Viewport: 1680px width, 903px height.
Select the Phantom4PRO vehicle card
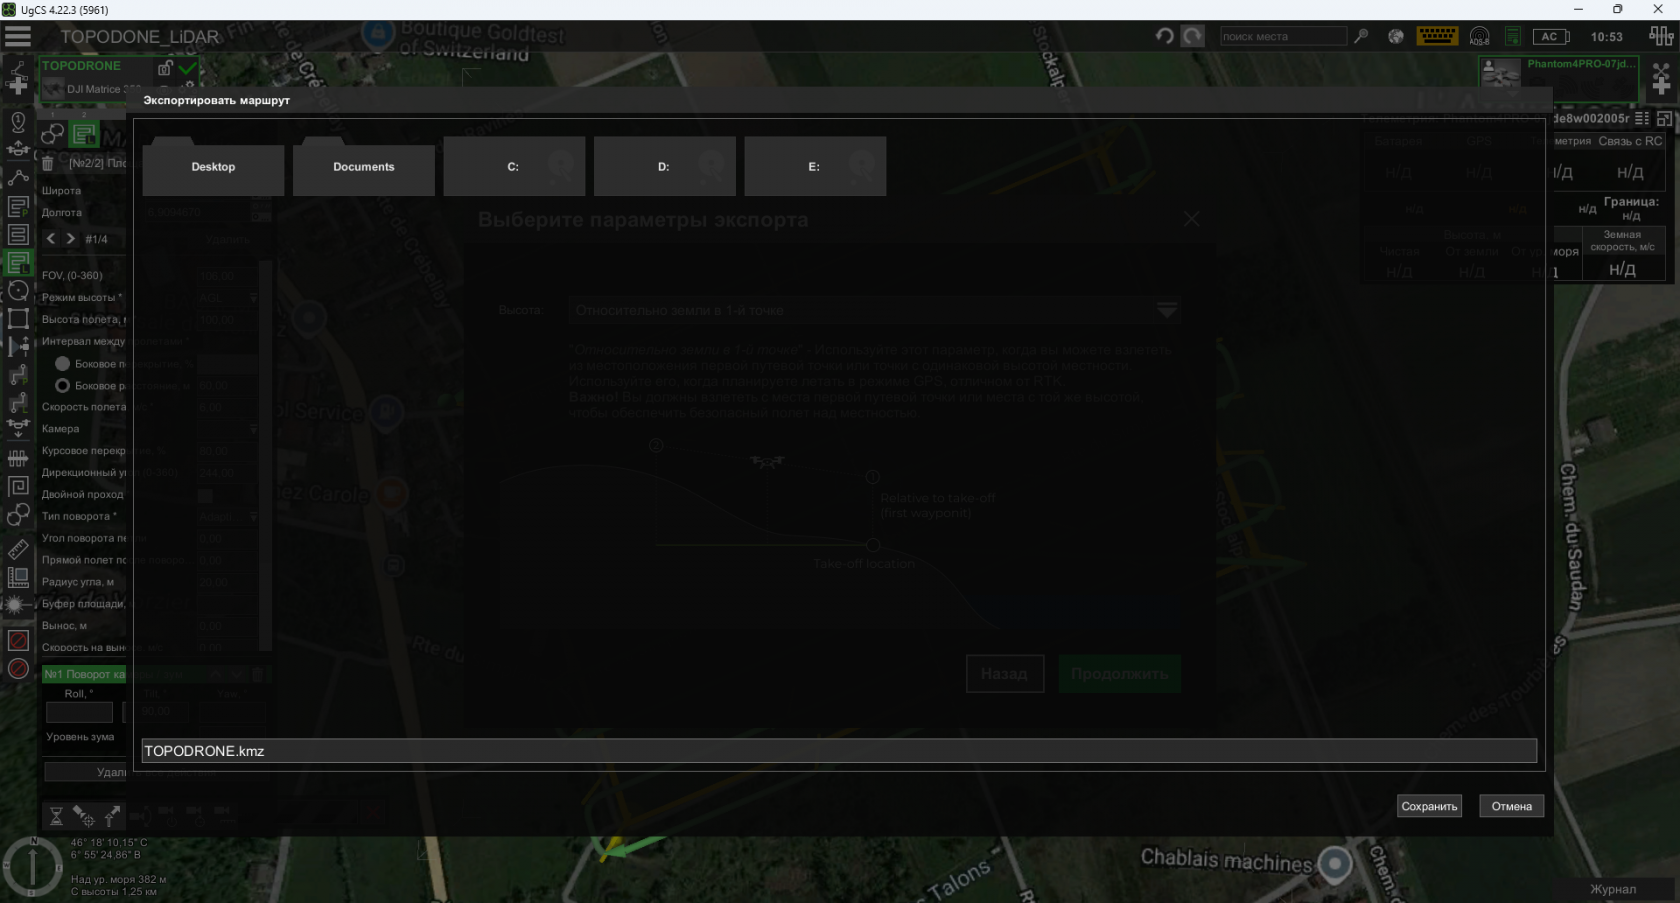[1558, 78]
